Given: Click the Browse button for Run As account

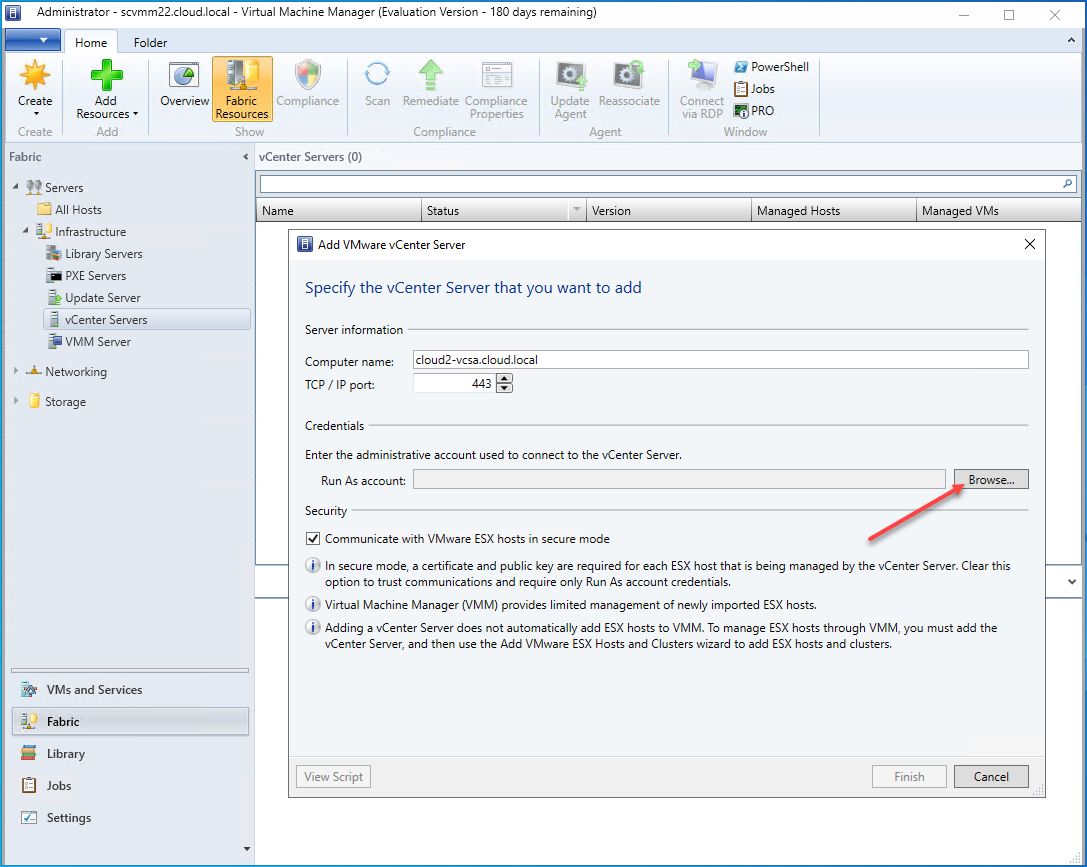Looking at the screenshot, I should (990, 480).
